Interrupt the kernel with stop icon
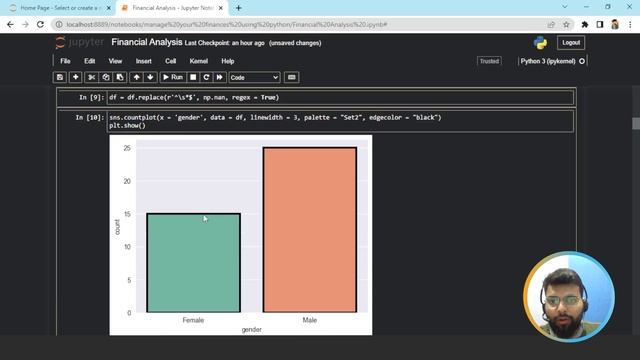Screen dimensions: 640x360 click(x=193, y=77)
